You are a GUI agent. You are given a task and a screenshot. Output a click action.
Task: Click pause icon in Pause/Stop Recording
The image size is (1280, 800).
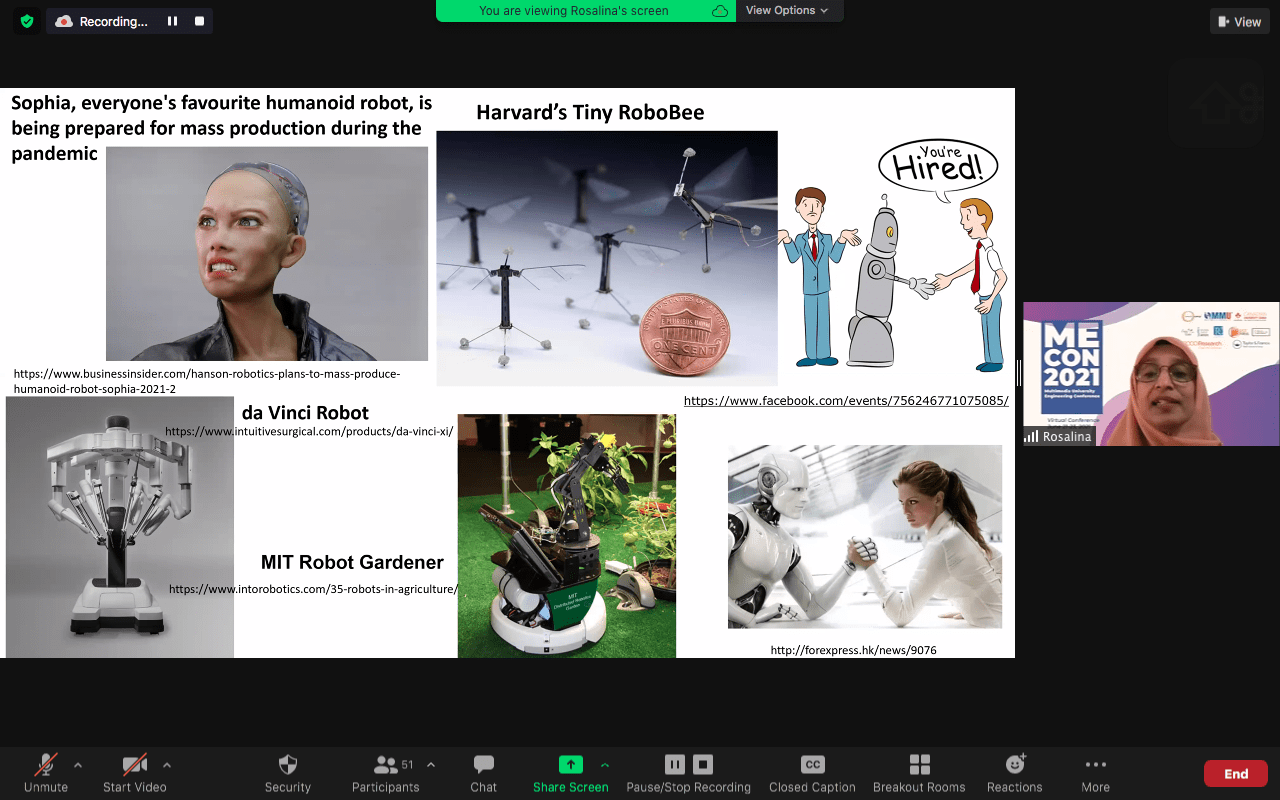[x=675, y=765]
